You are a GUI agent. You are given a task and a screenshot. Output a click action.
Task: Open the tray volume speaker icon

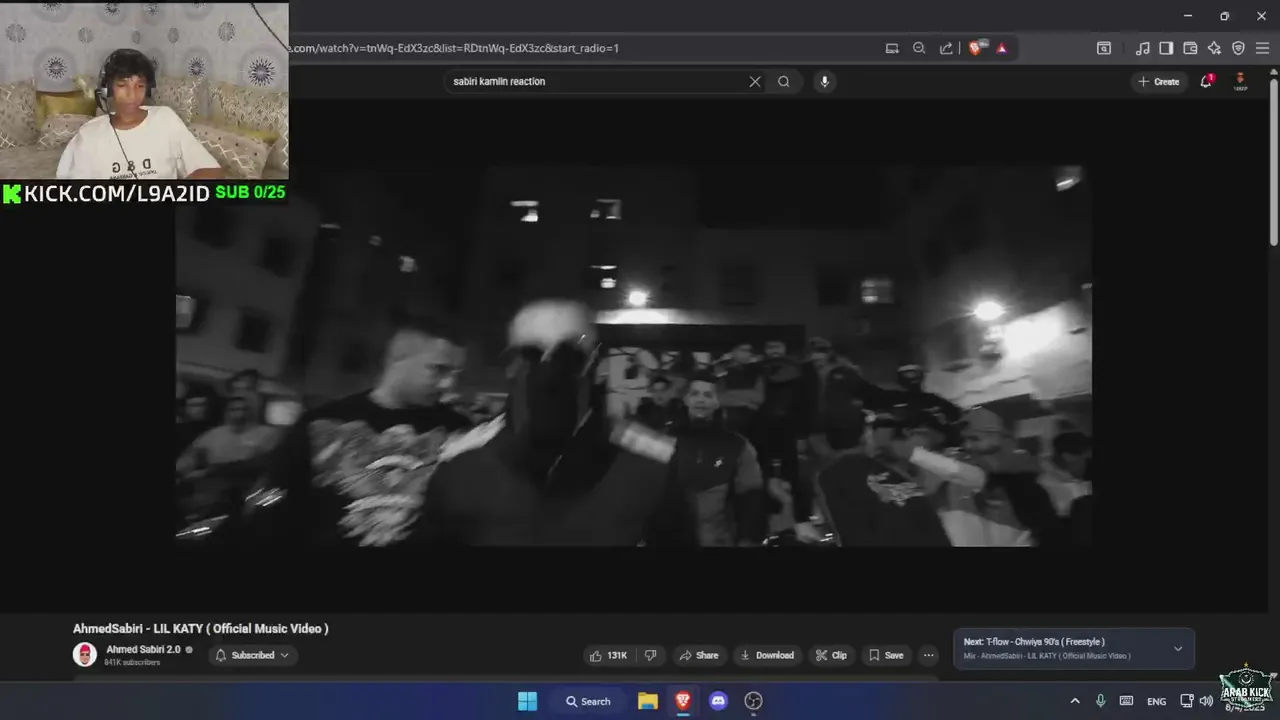1206,701
